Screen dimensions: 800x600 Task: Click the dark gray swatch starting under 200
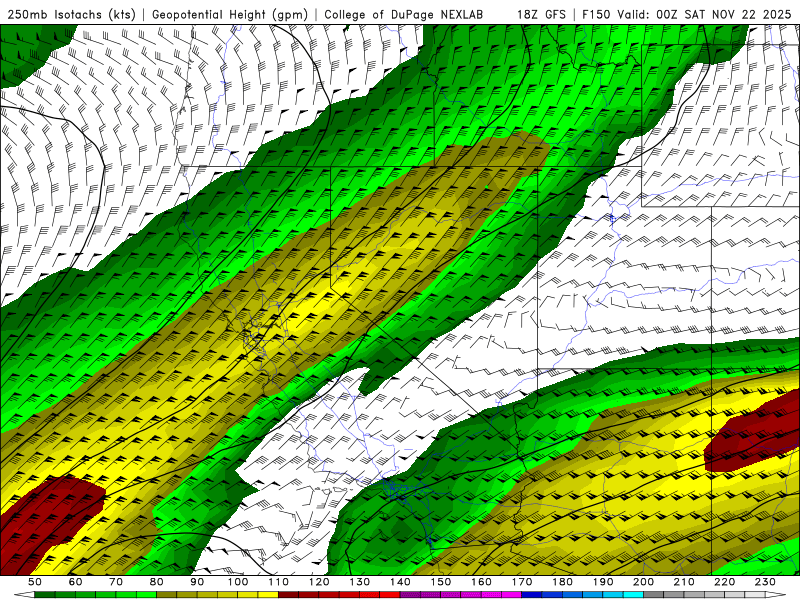[x=654, y=594]
